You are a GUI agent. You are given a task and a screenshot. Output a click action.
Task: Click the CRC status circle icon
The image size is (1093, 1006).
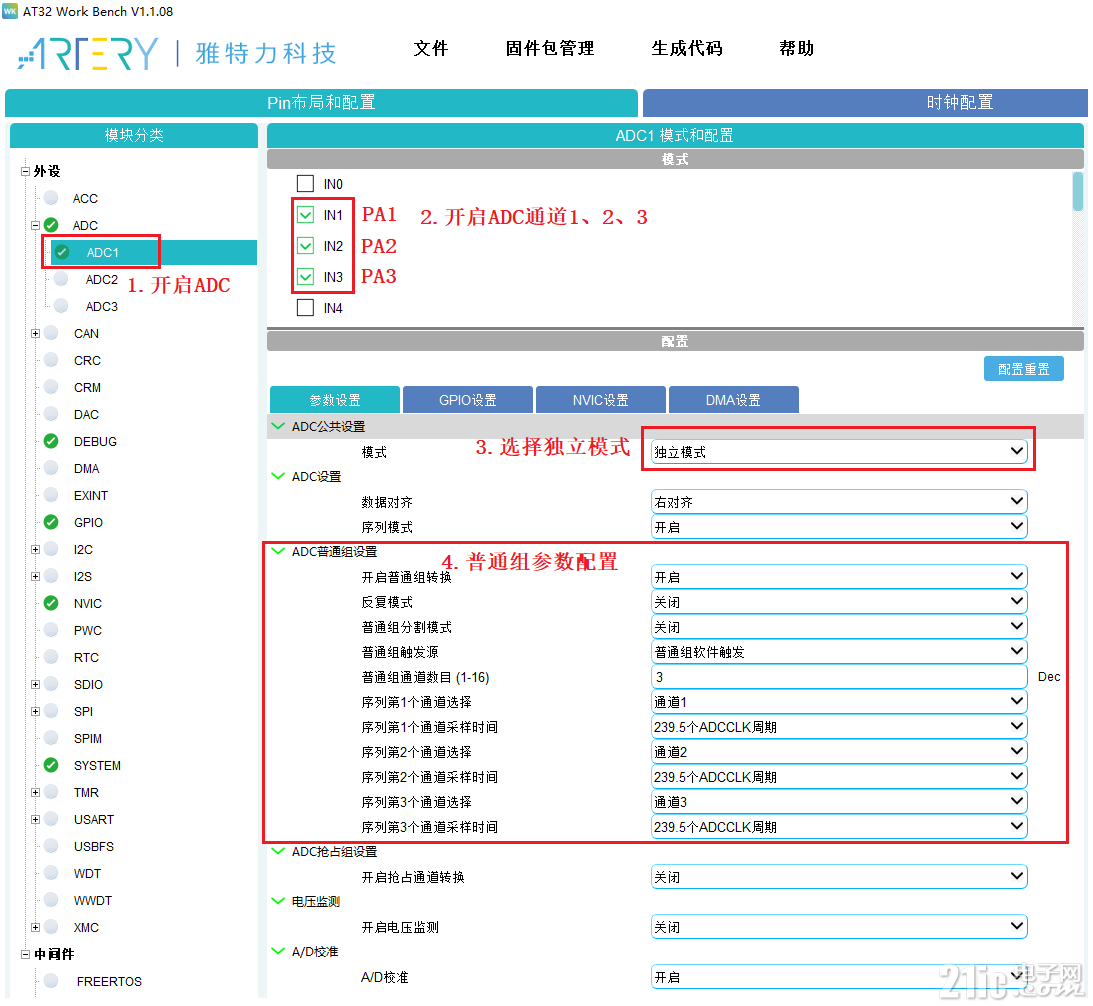pyautogui.click(x=51, y=360)
